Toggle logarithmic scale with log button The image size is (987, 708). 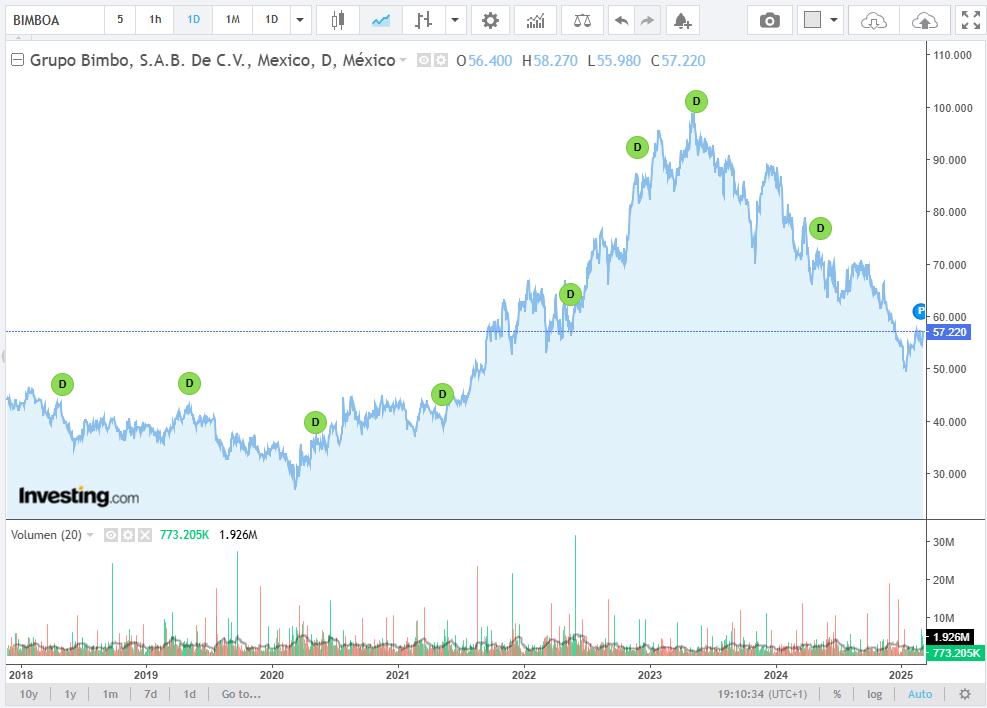coord(874,694)
